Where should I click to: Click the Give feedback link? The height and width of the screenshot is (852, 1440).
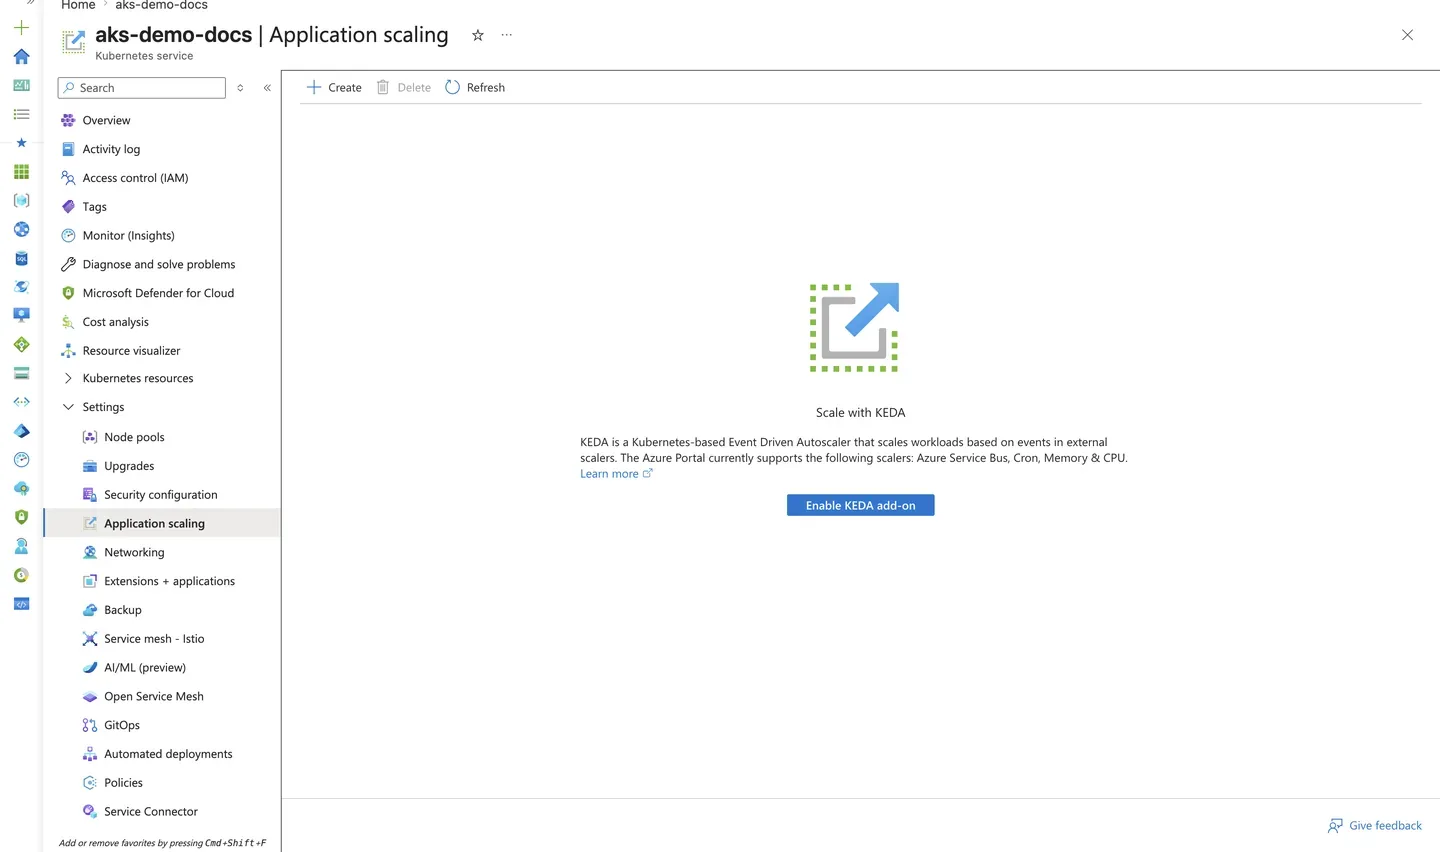[x=1374, y=825]
